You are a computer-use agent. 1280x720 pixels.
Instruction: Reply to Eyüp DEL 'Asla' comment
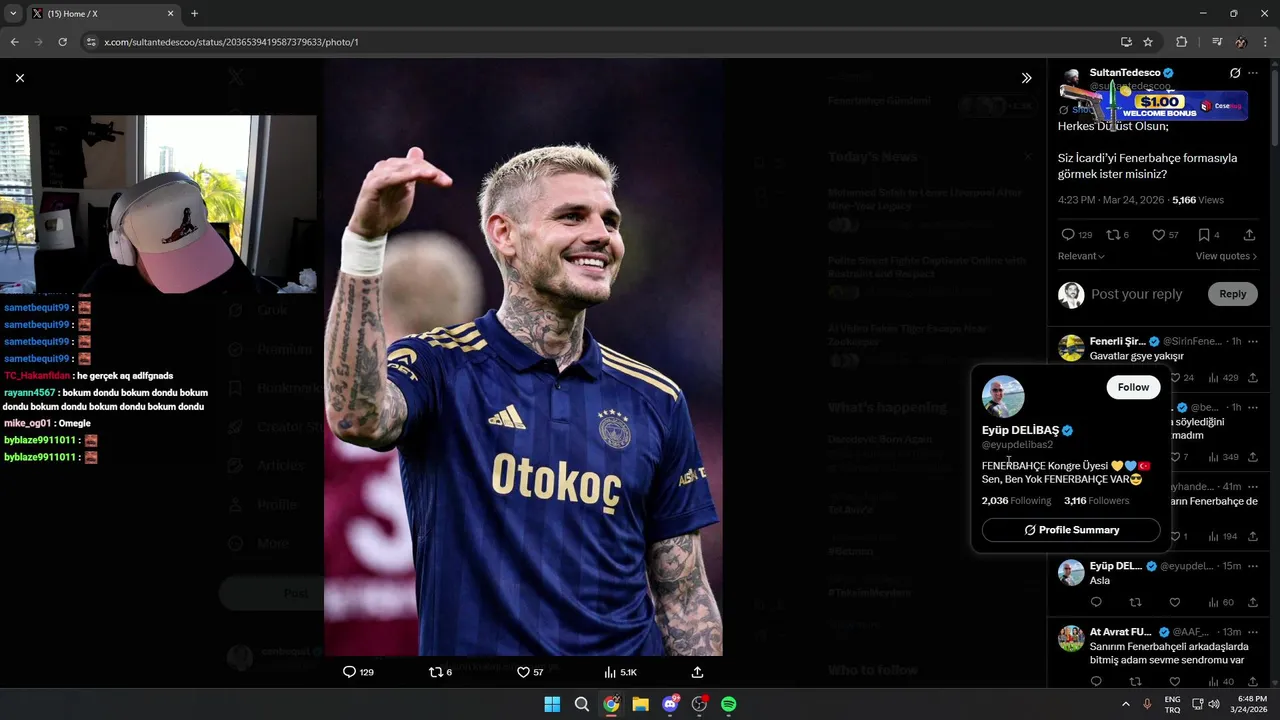1096,602
